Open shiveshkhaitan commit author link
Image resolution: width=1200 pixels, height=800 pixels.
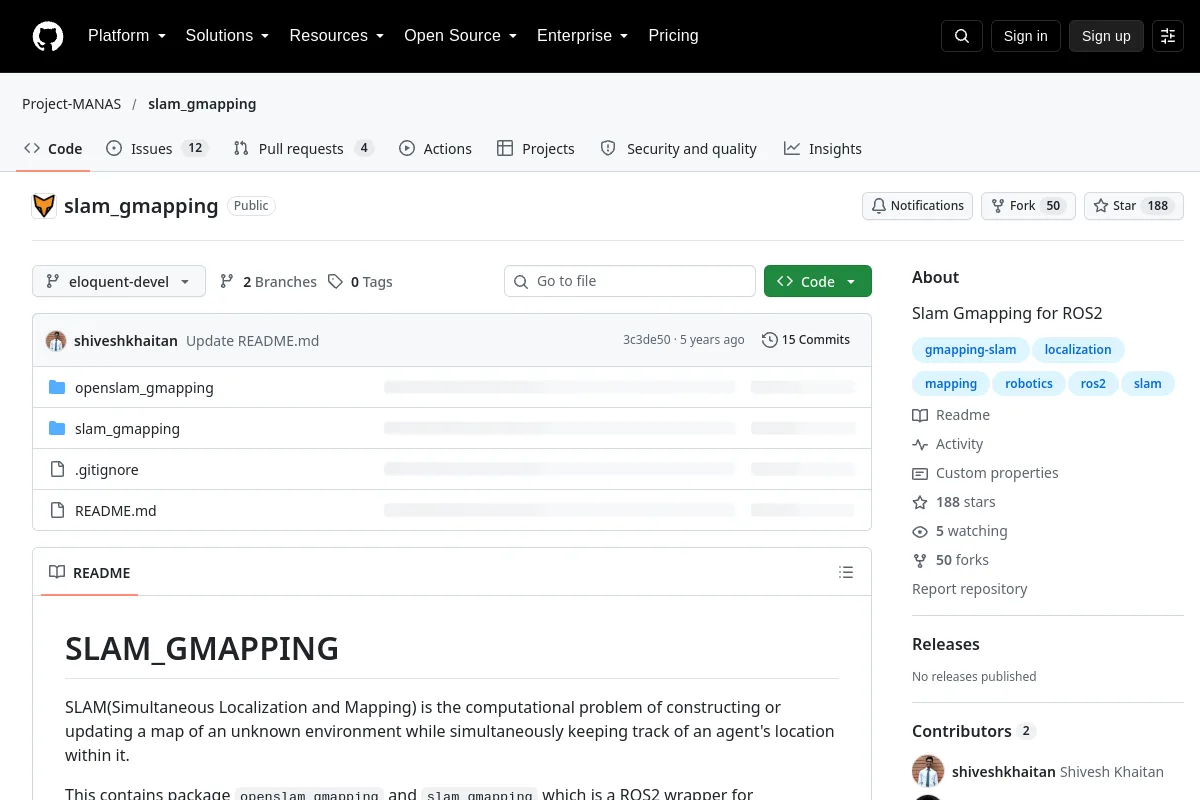click(126, 340)
